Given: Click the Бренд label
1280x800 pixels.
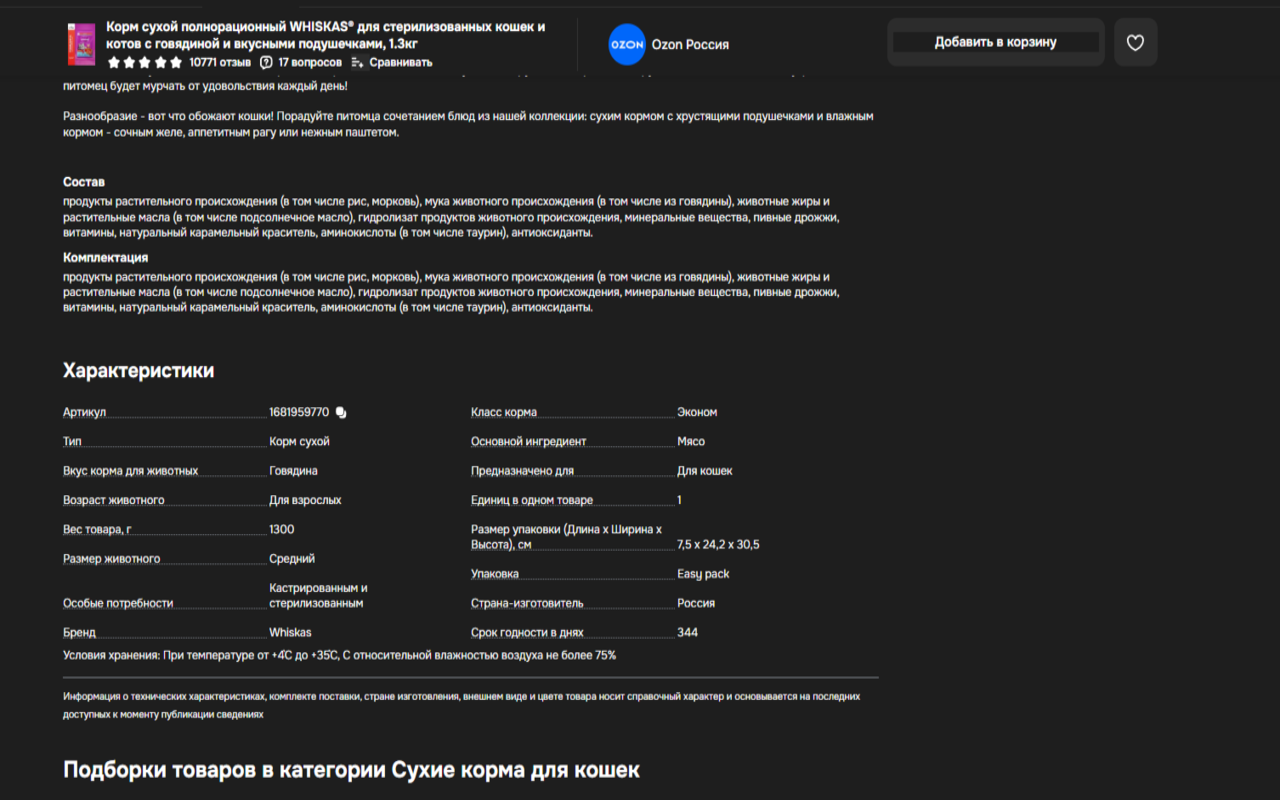Looking at the screenshot, I should 79,632.
